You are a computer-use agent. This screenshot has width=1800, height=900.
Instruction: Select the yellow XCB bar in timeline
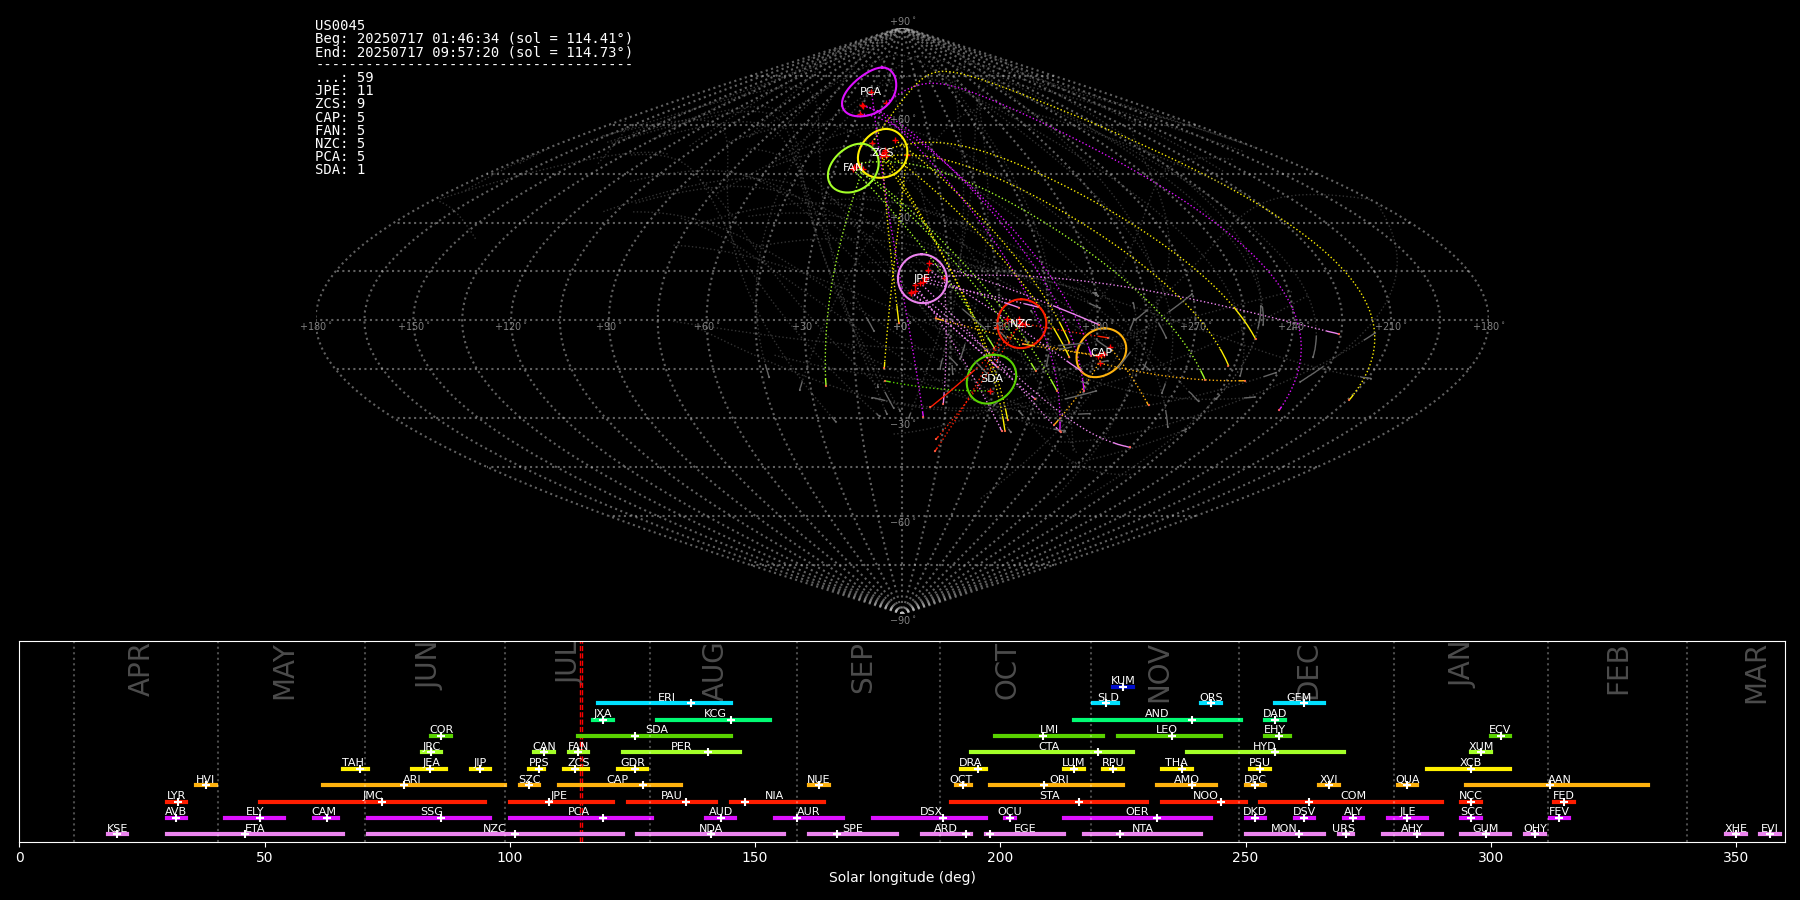click(1469, 769)
